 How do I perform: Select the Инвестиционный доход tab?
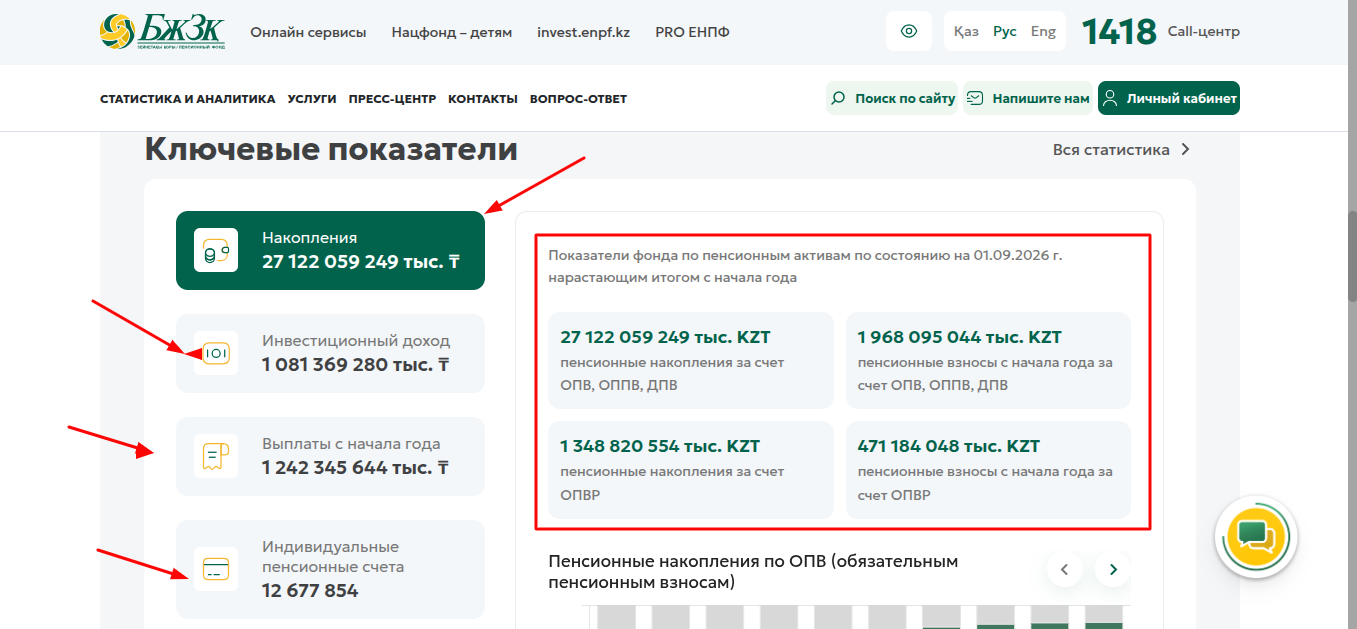[x=330, y=353]
